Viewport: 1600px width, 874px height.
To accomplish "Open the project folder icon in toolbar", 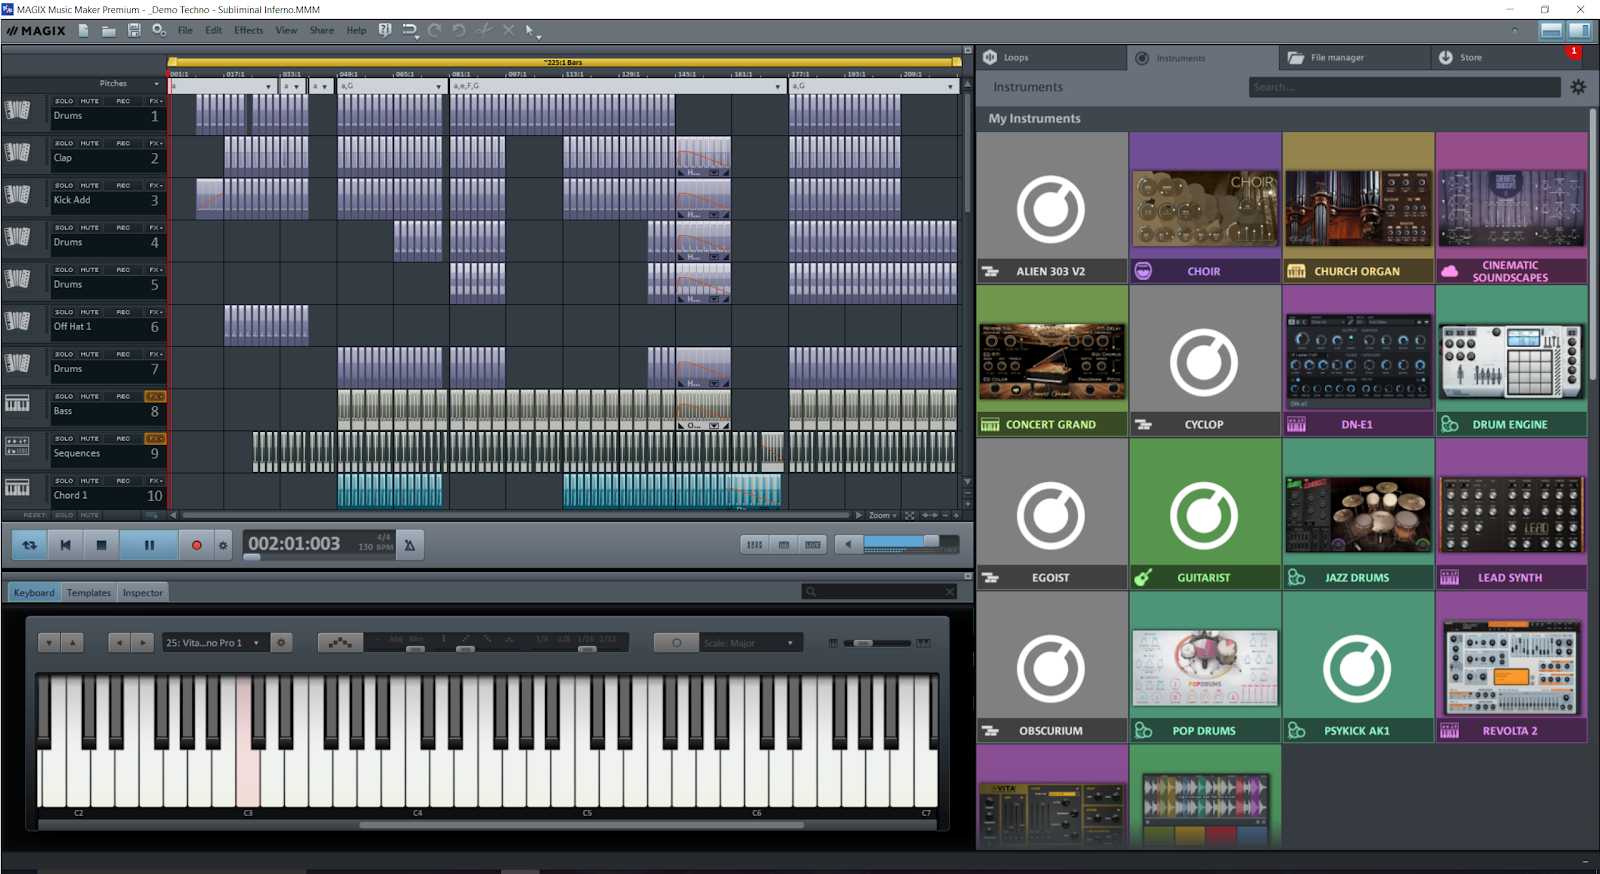I will pos(108,31).
